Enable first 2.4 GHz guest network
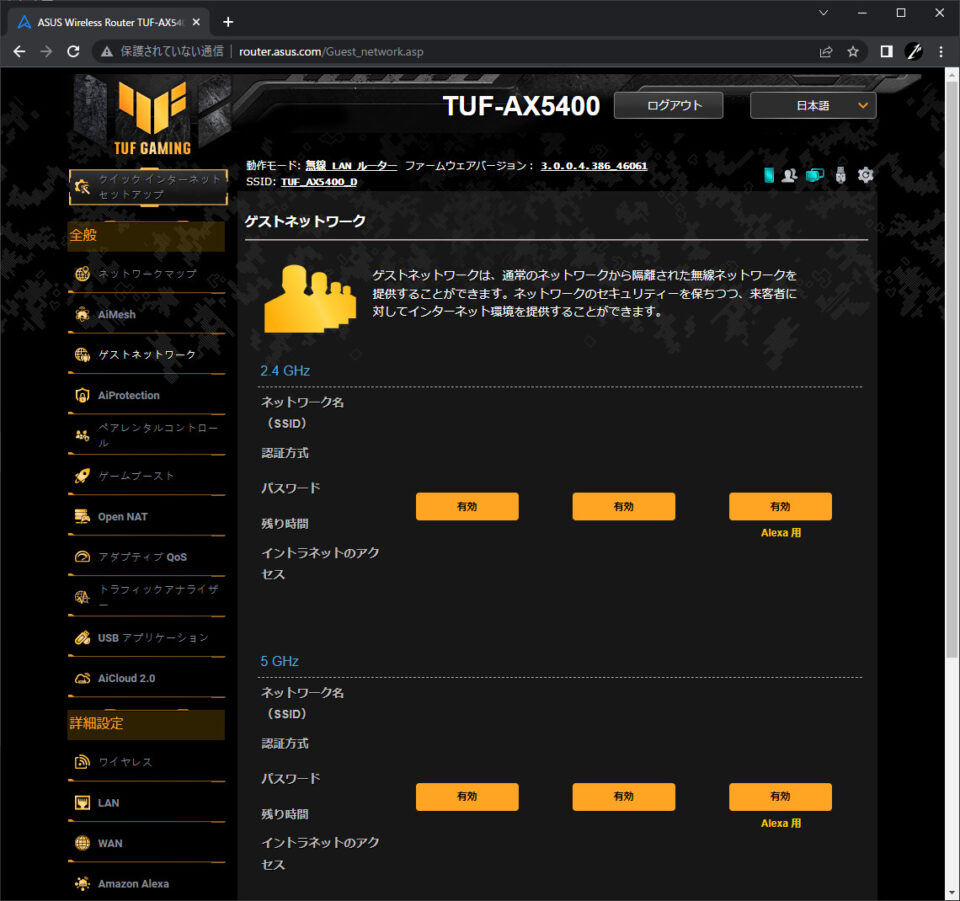This screenshot has width=960, height=901. tap(467, 506)
